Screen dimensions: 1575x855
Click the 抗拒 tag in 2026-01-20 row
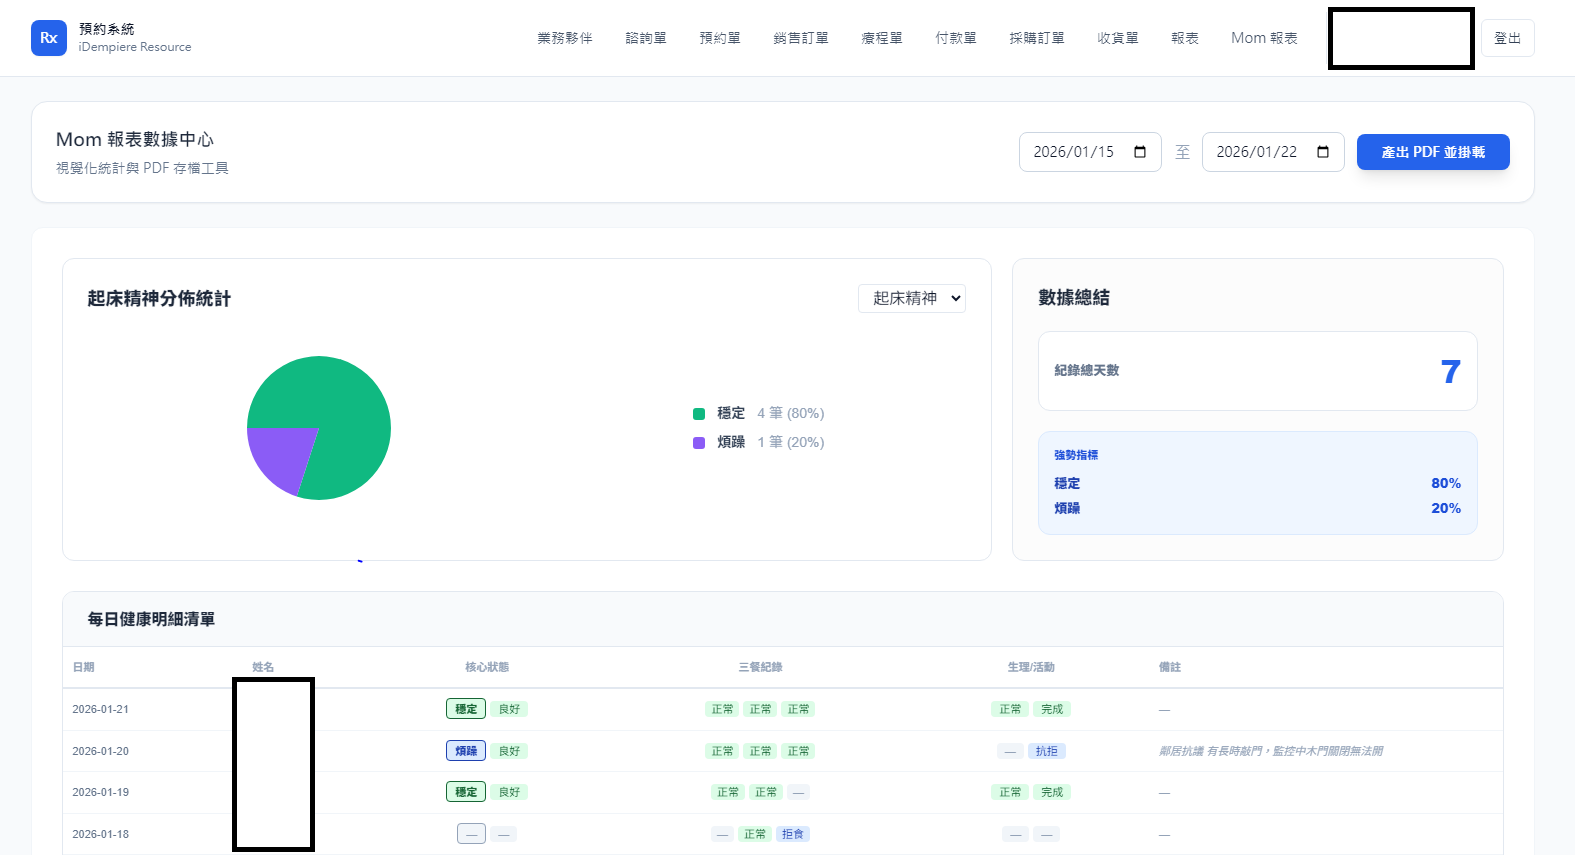coord(1046,751)
